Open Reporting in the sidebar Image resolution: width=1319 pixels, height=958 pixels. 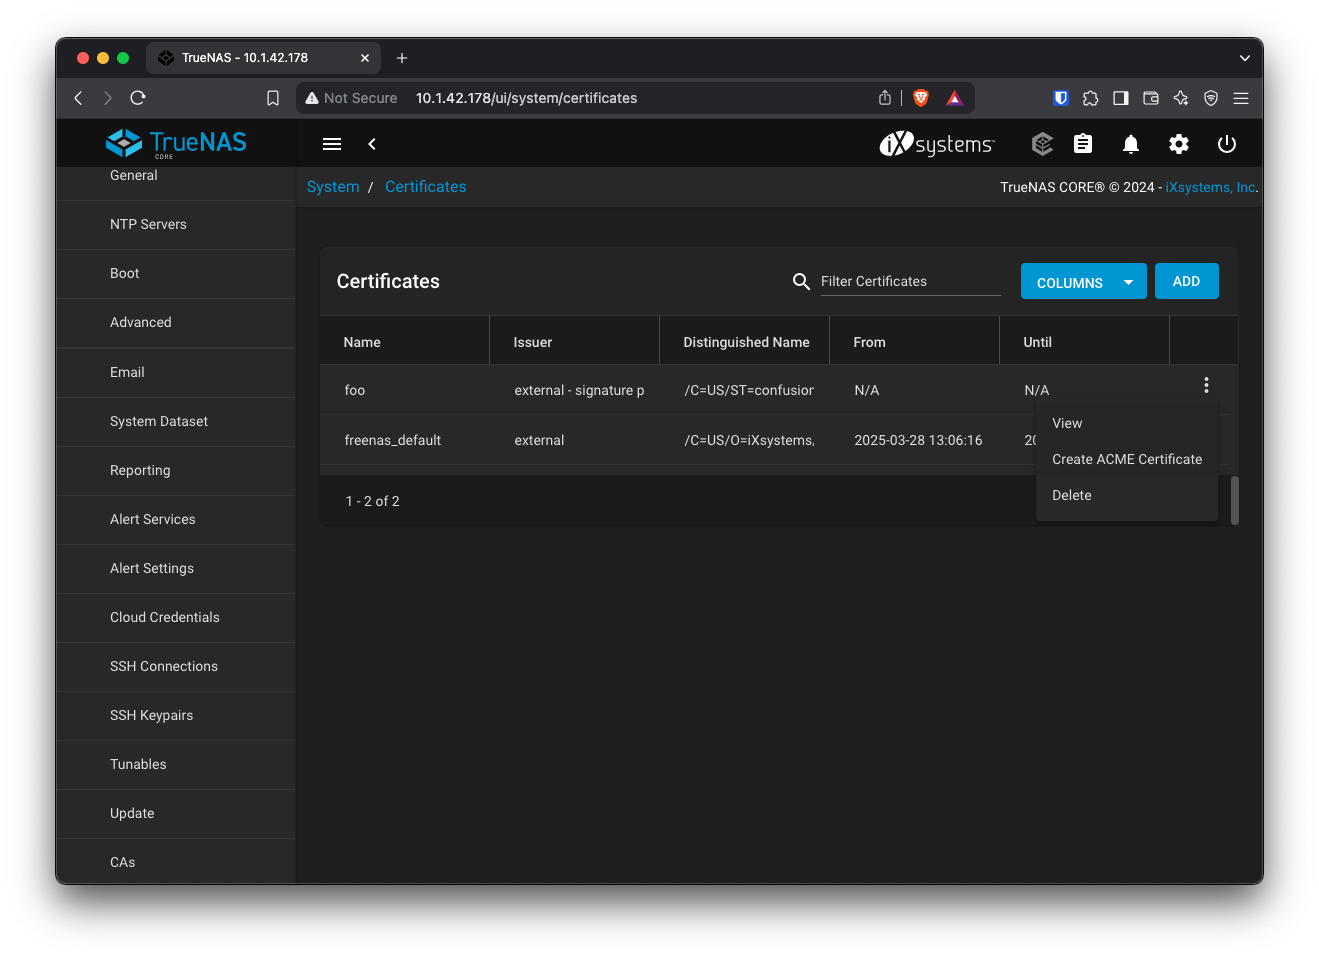pos(176,470)
